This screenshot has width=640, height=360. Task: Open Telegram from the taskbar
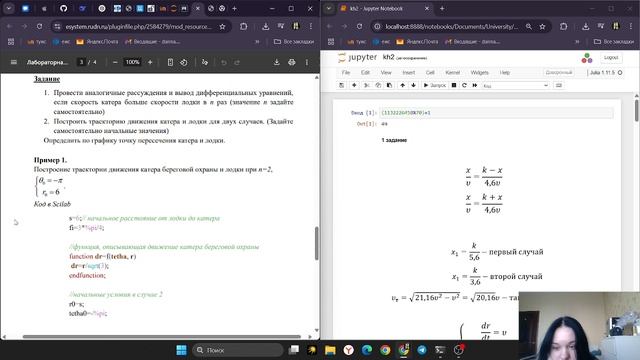click(x=422, y=350)
